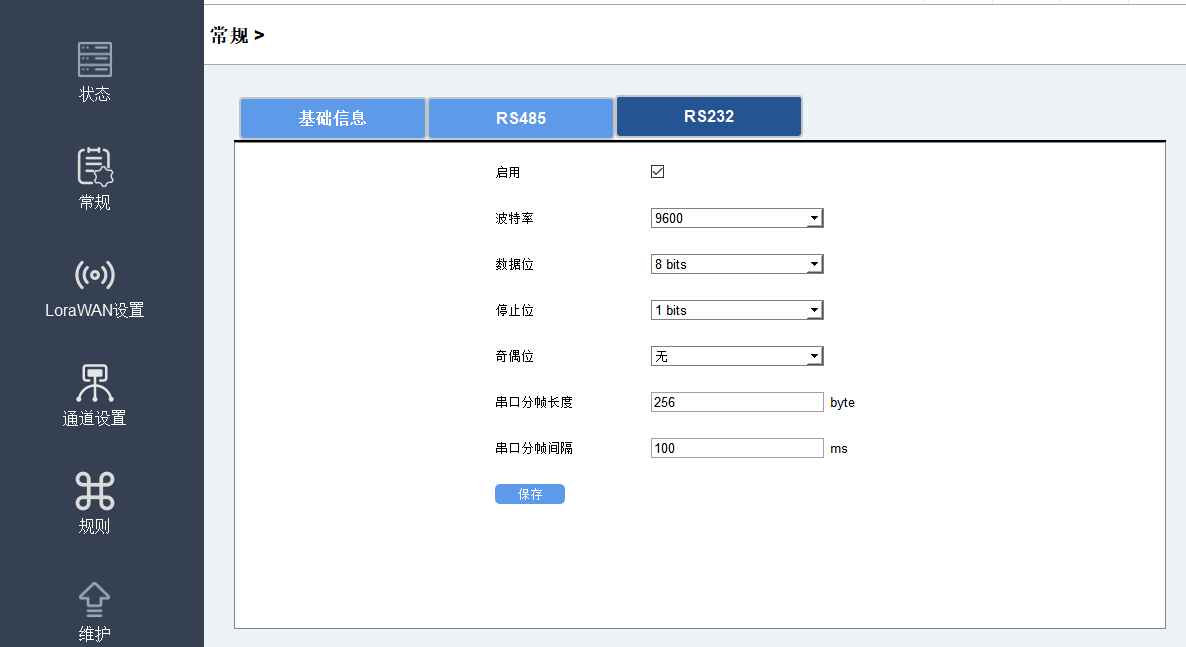The height and width of the screenshot is (647, 1186).
Task: Switch to the RS485 tab
Action: click(521, 118)
